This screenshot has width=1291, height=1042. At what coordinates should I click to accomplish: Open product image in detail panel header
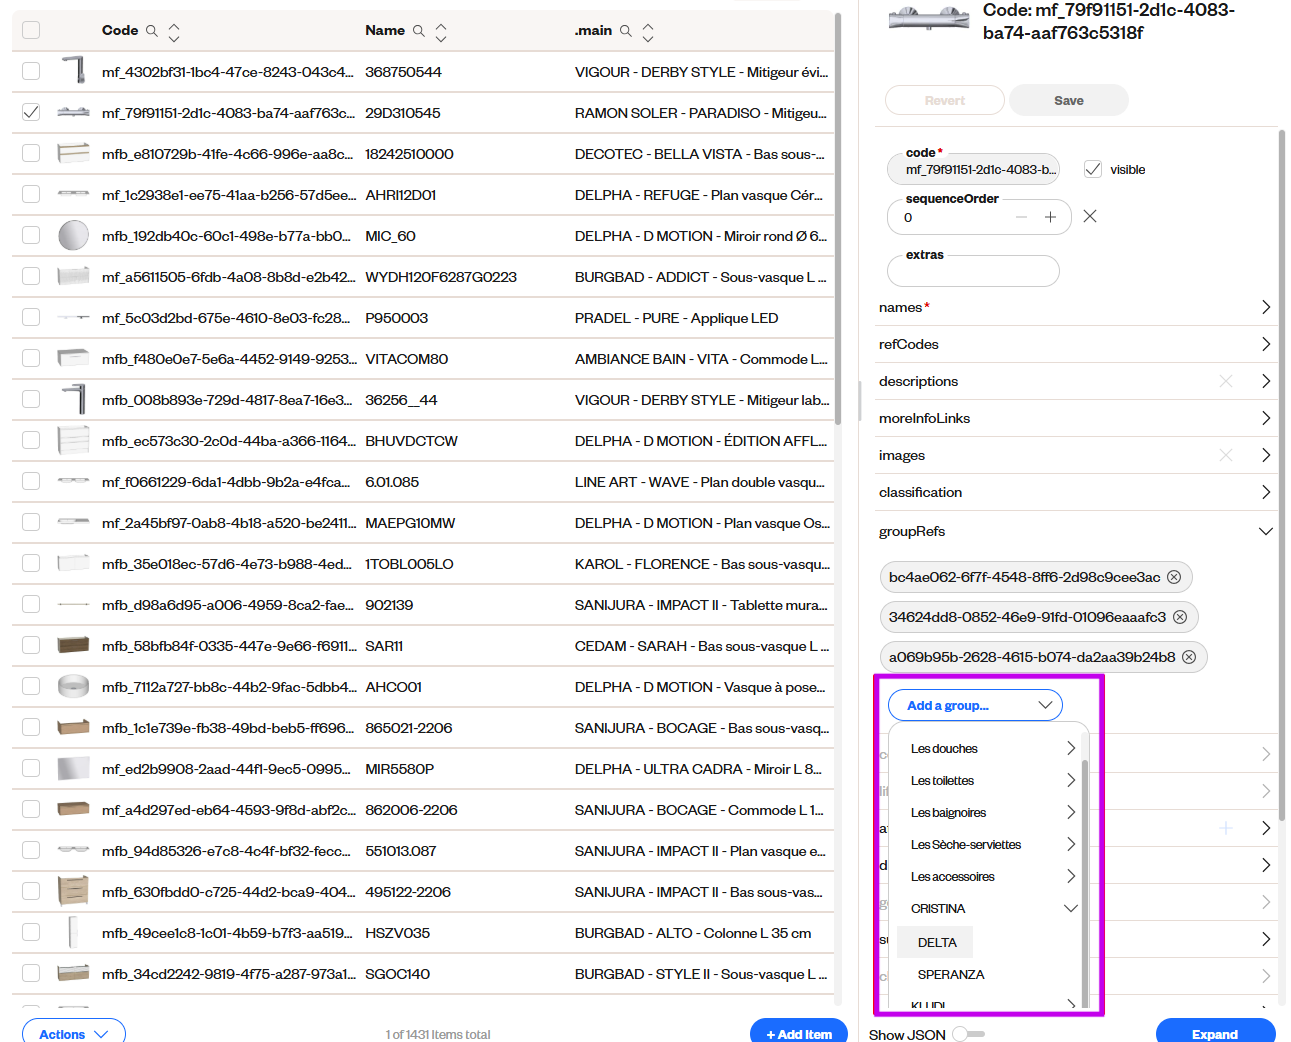click(x=929, y=17)
